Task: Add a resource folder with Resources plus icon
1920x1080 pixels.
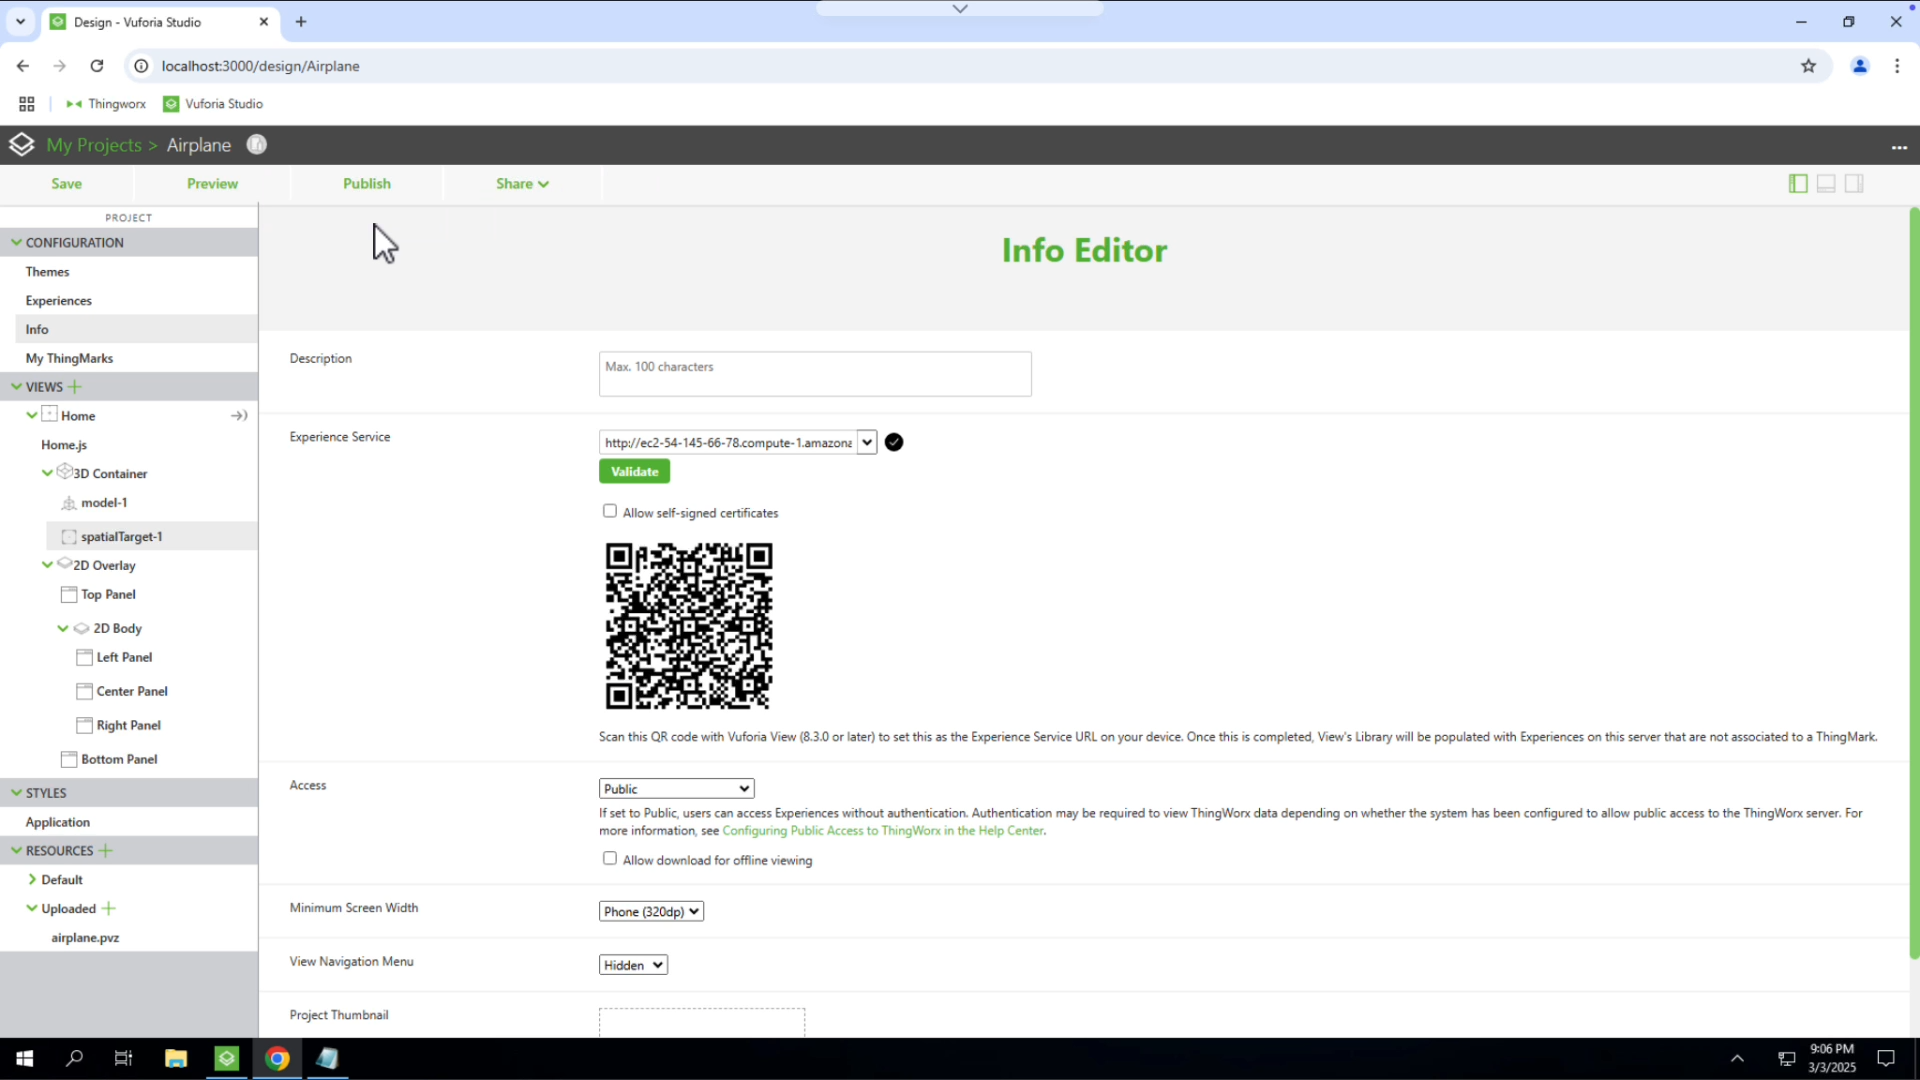Action: [105, 851]
